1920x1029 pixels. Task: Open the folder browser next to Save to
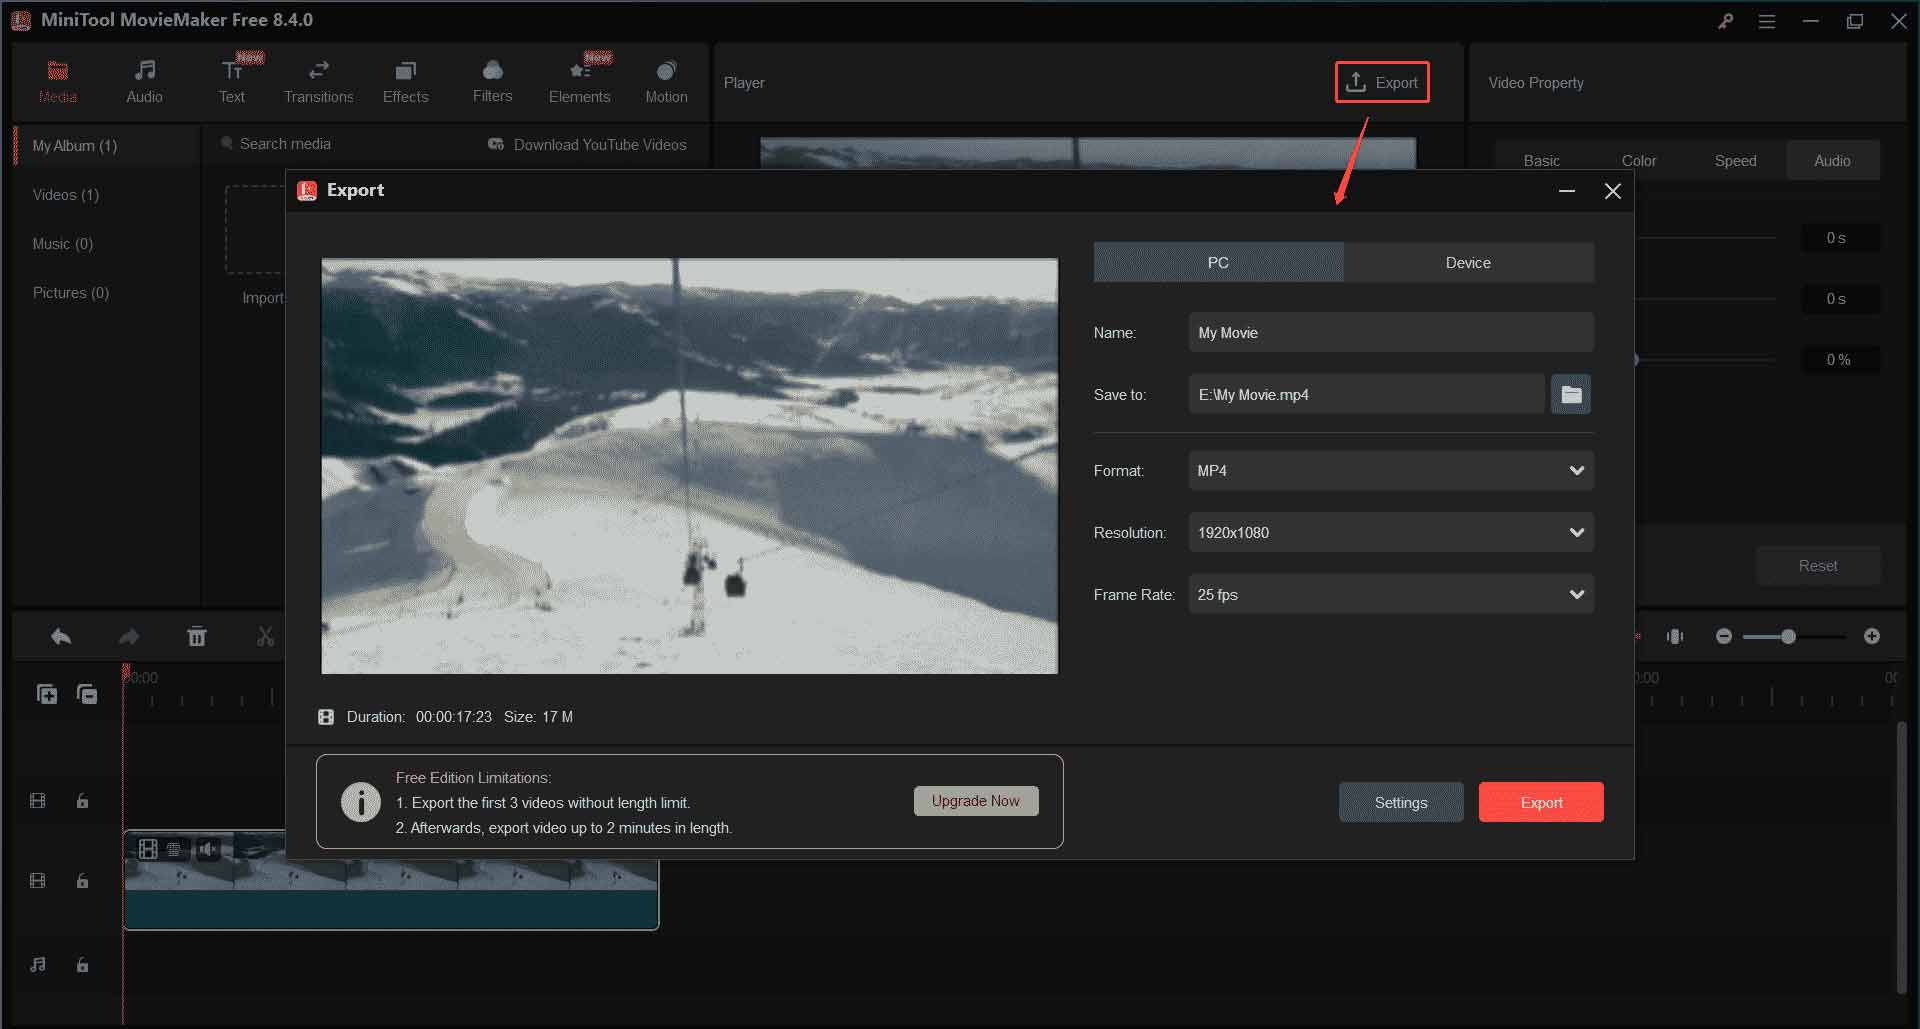1571,394
